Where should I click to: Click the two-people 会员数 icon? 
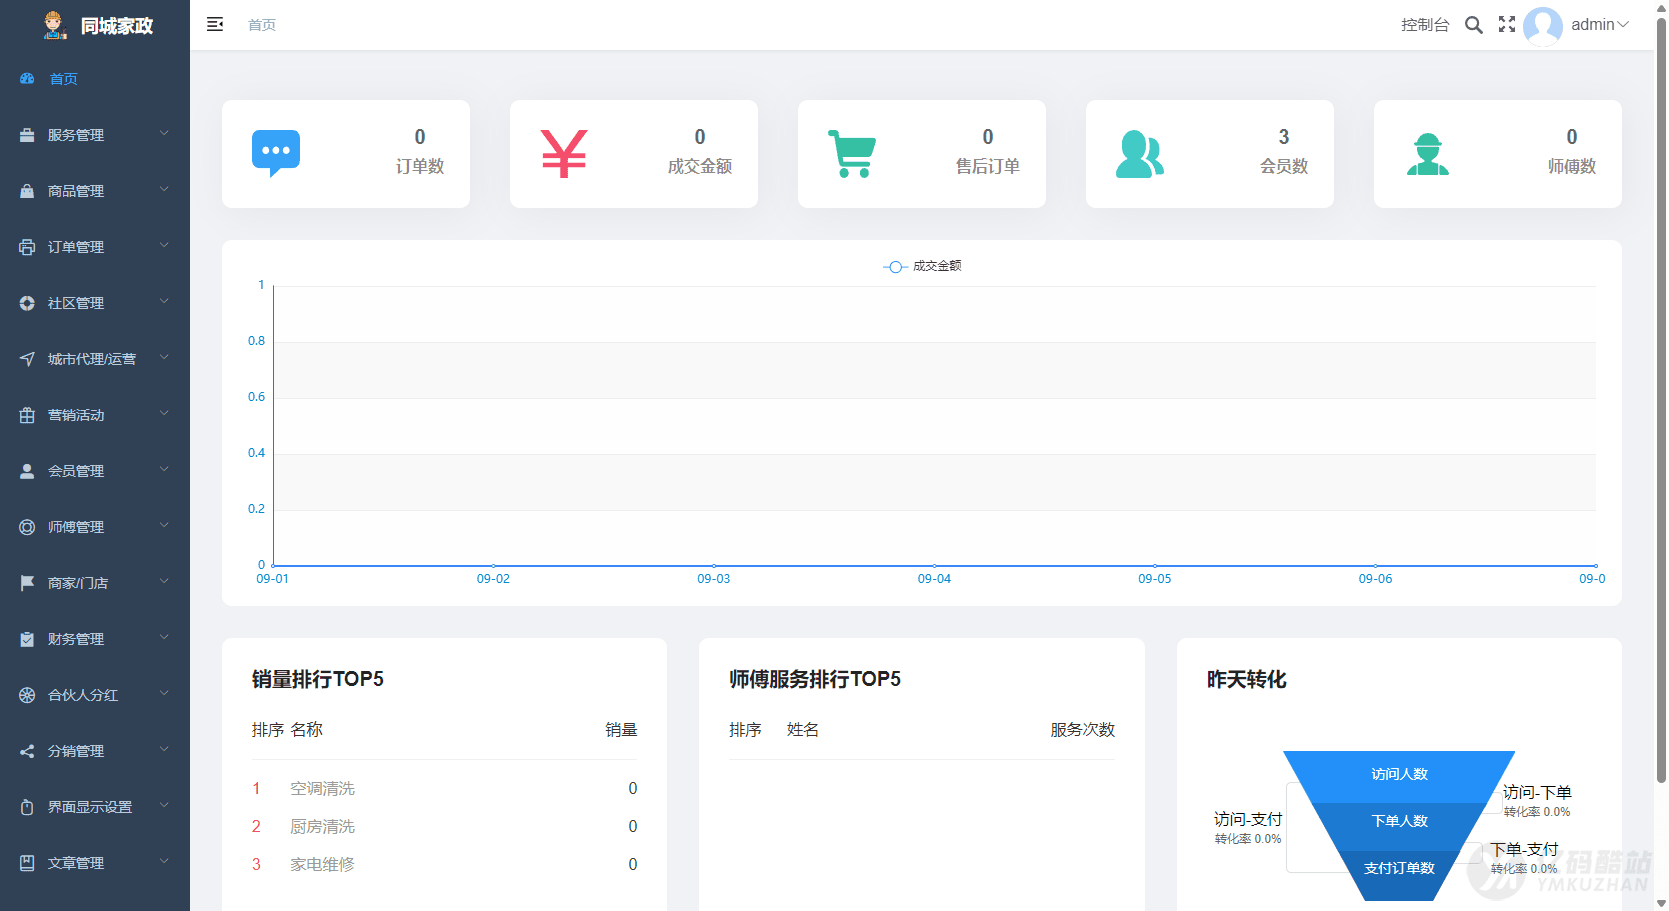tap(1140, 154)
